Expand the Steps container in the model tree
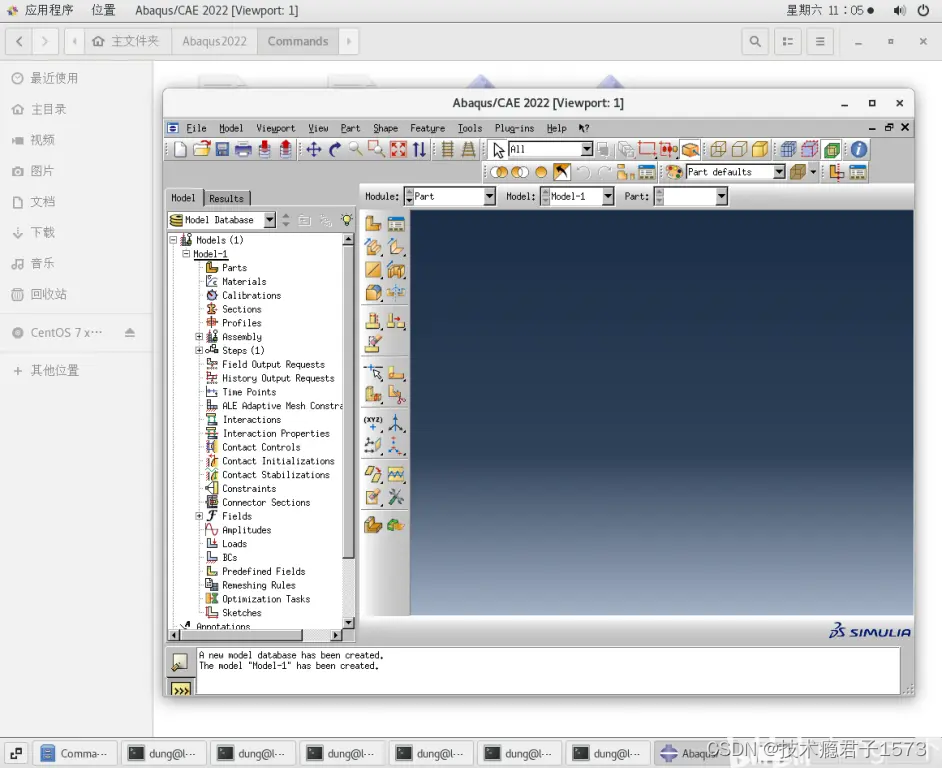The image size is (942, 768). tap(199, 350)
